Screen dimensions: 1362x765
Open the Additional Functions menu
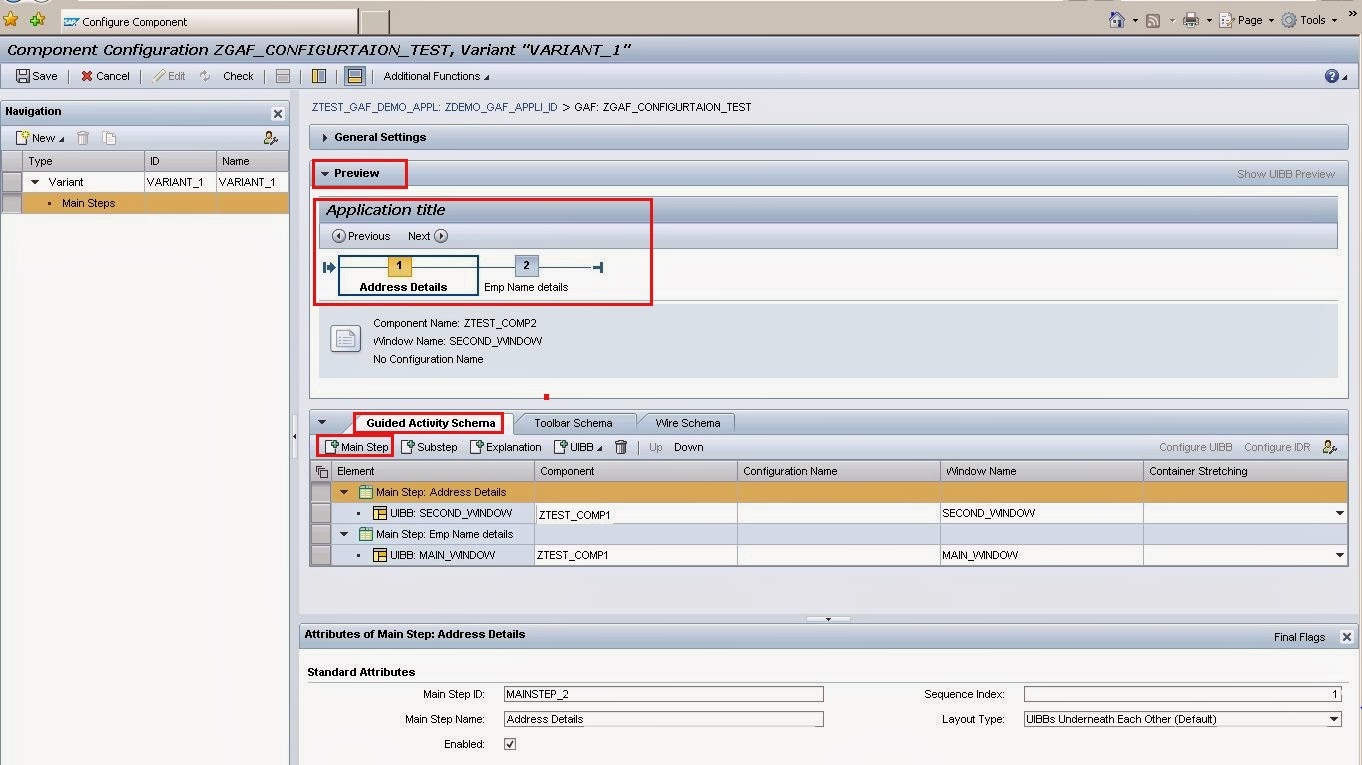pyautogui.click(x=436, y=76)
